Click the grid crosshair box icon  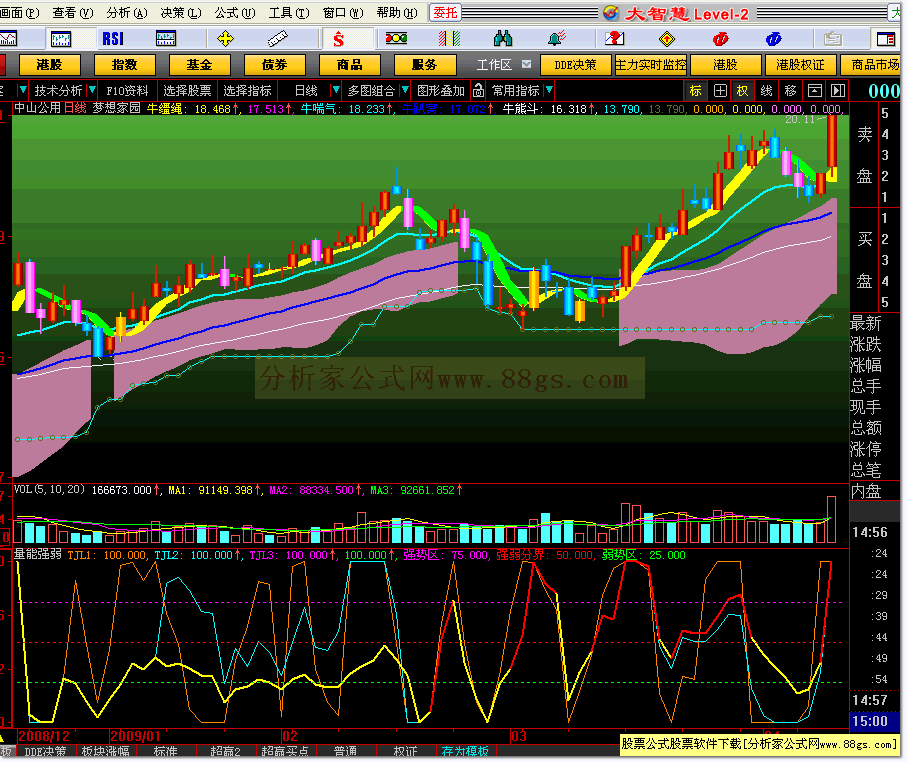tap(720, 90)
